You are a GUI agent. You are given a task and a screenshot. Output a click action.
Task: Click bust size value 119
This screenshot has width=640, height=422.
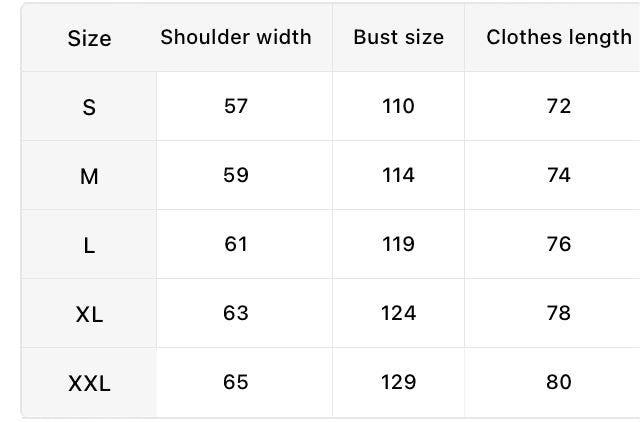pos(398,244)
